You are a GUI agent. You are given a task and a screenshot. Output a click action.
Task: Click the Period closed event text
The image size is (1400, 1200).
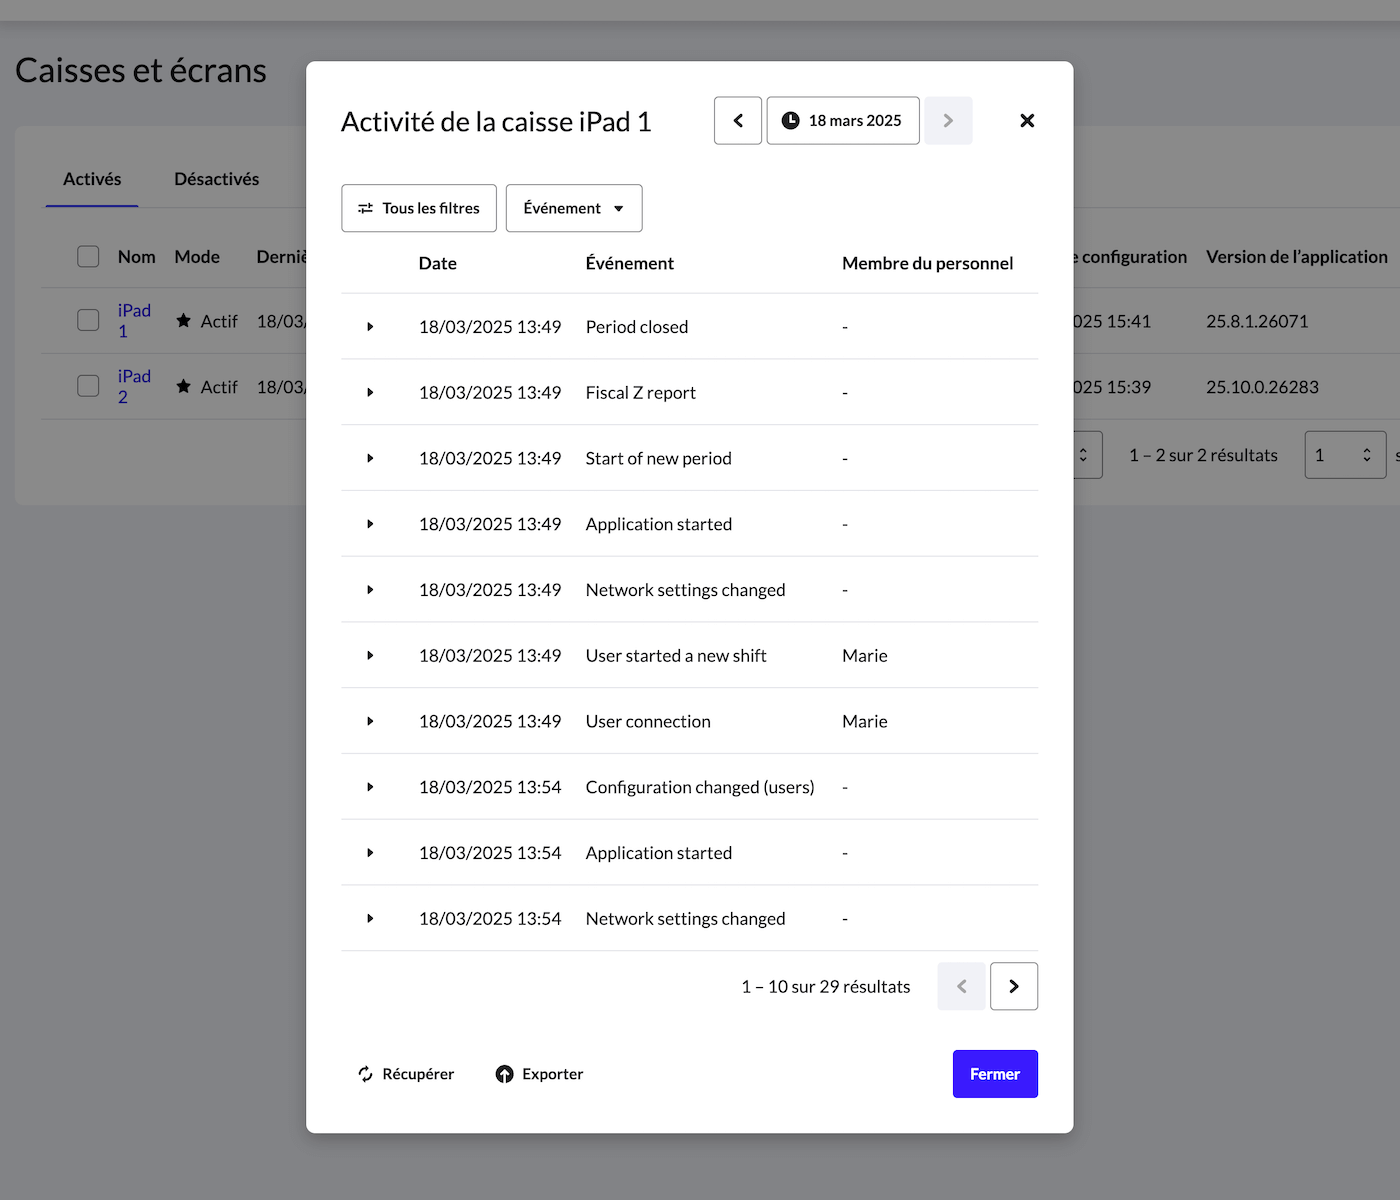coord(637,327)
